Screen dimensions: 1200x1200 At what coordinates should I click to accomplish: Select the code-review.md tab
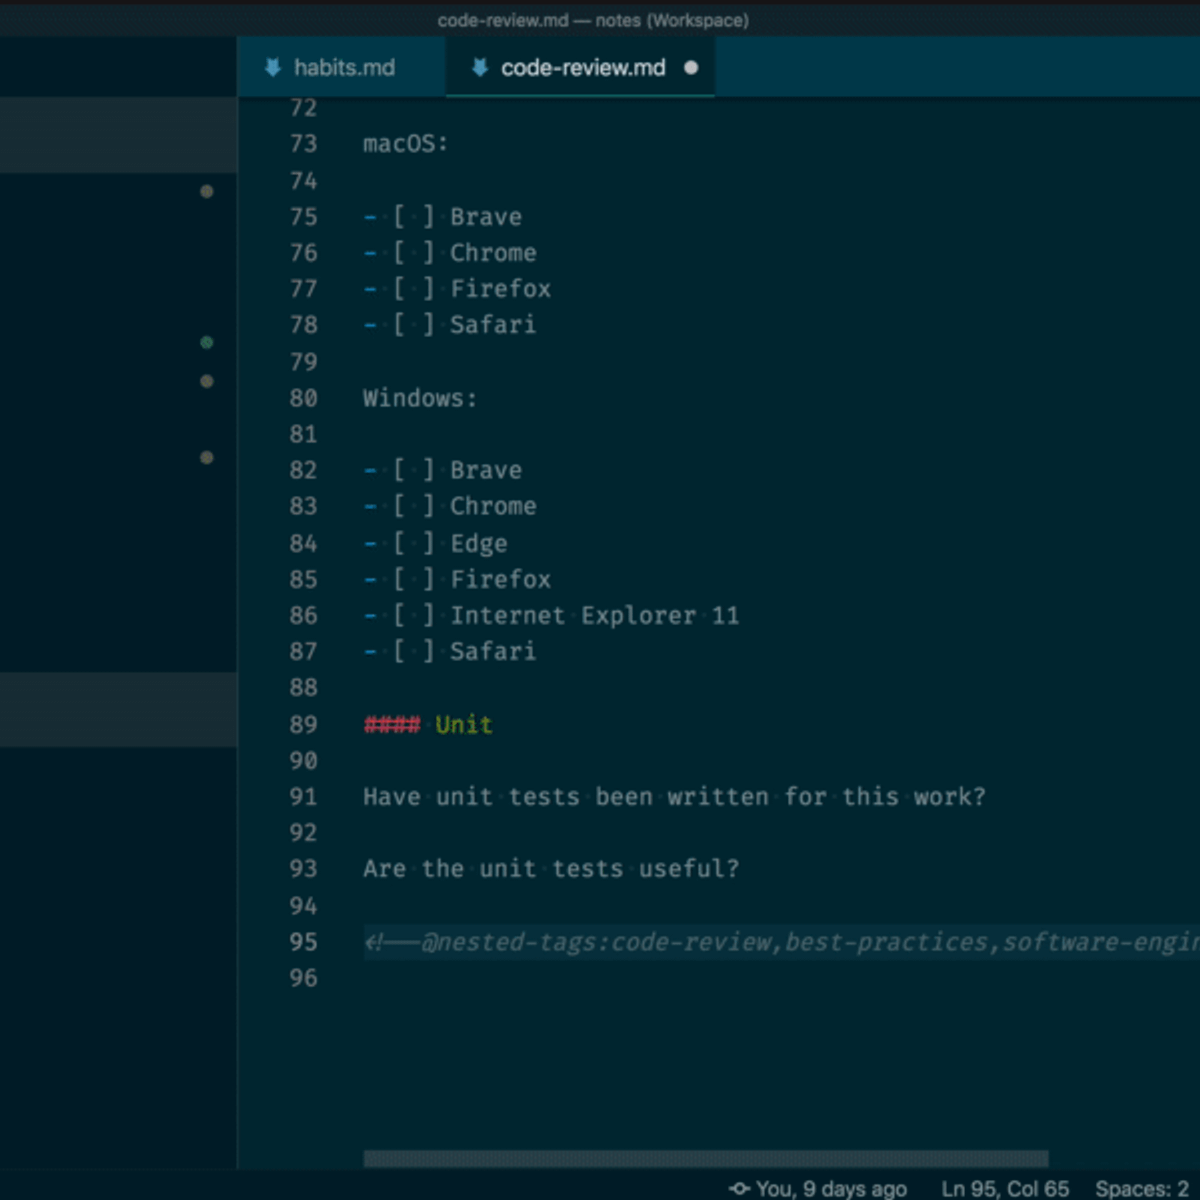click(x=580, y=67)
